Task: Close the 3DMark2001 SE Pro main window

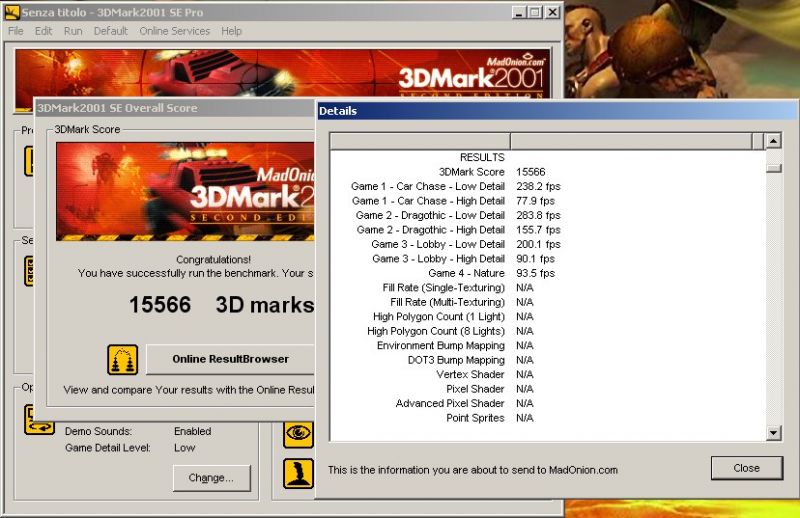Action: pos(553,12)
